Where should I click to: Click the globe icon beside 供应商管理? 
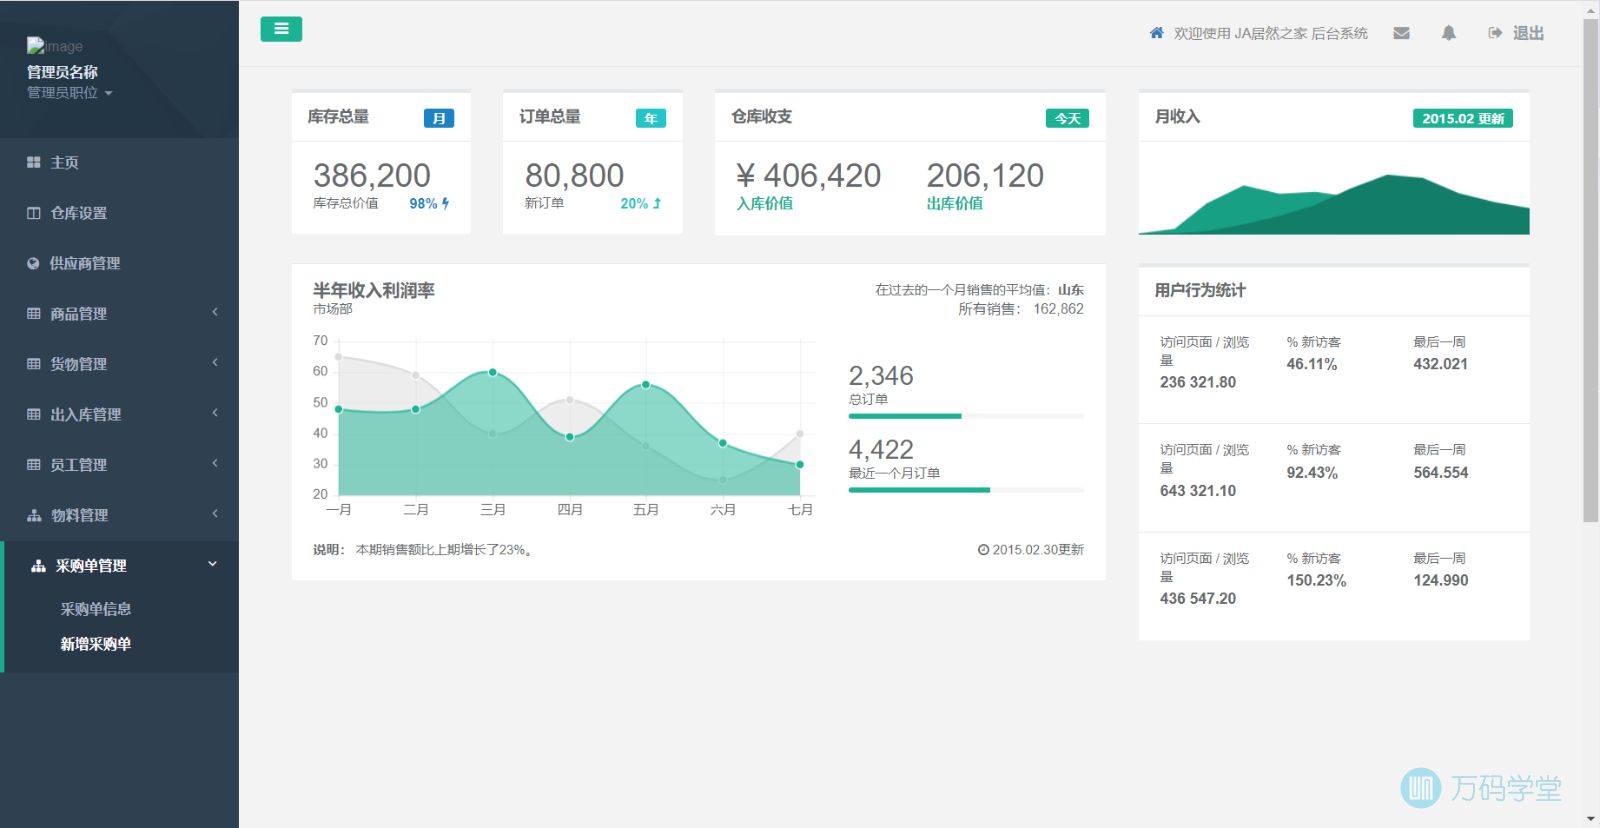(33, 263)
